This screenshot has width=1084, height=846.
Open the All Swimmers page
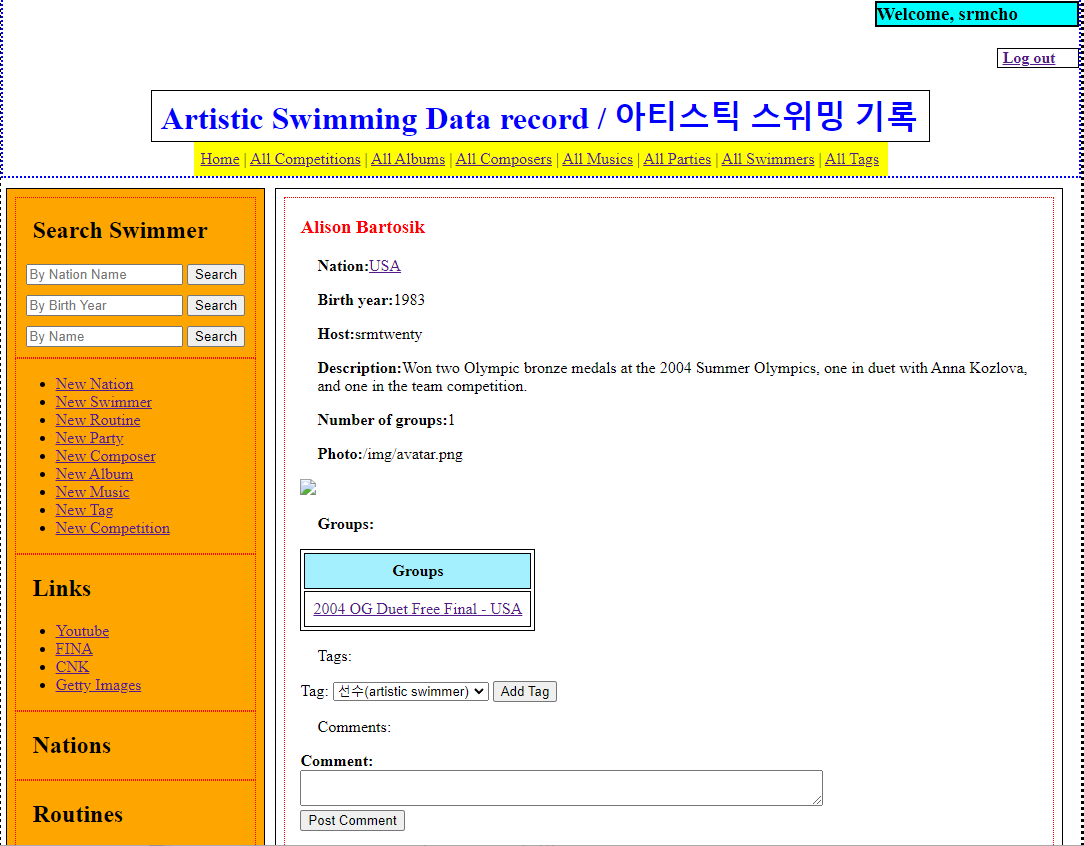[767, 159]
